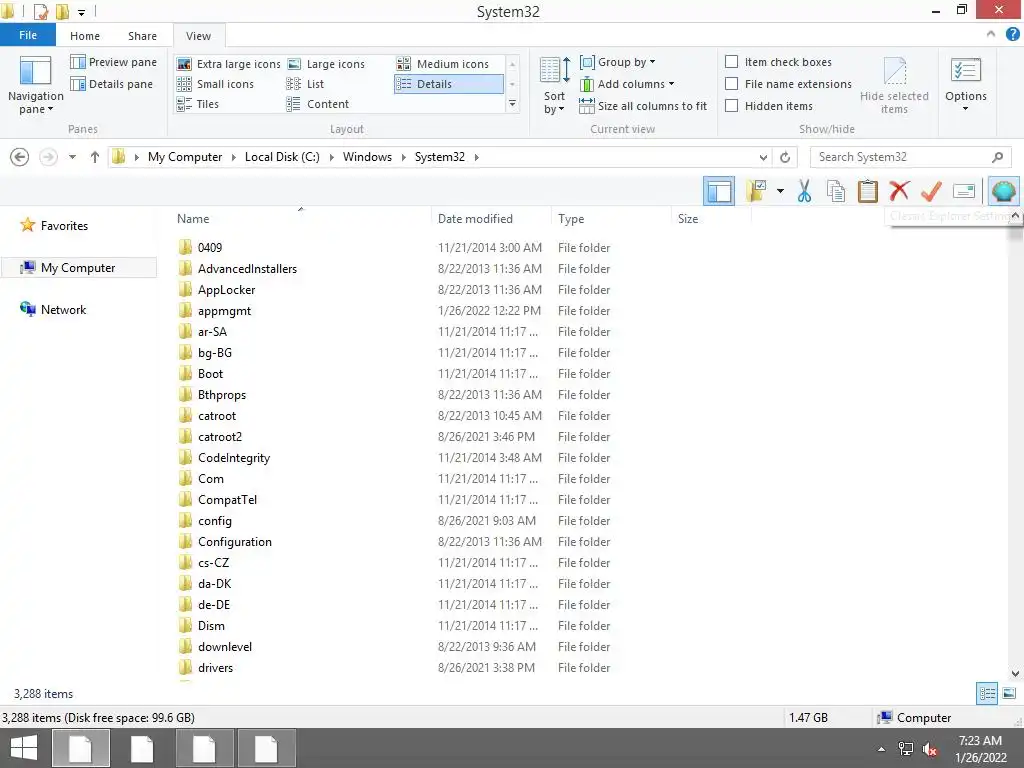Click the Search System32 input field
This screenshot has height=768, width=1024.
pyautogui.click(x=910, y=157)
